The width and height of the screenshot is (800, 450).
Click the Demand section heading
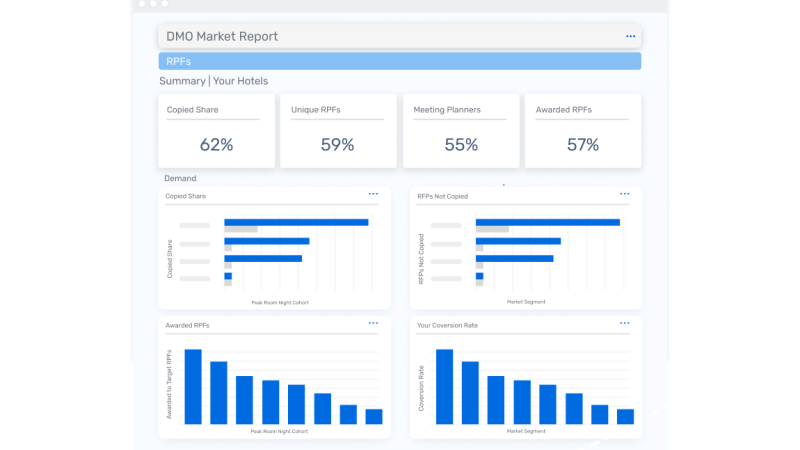(x=180, y=178)
